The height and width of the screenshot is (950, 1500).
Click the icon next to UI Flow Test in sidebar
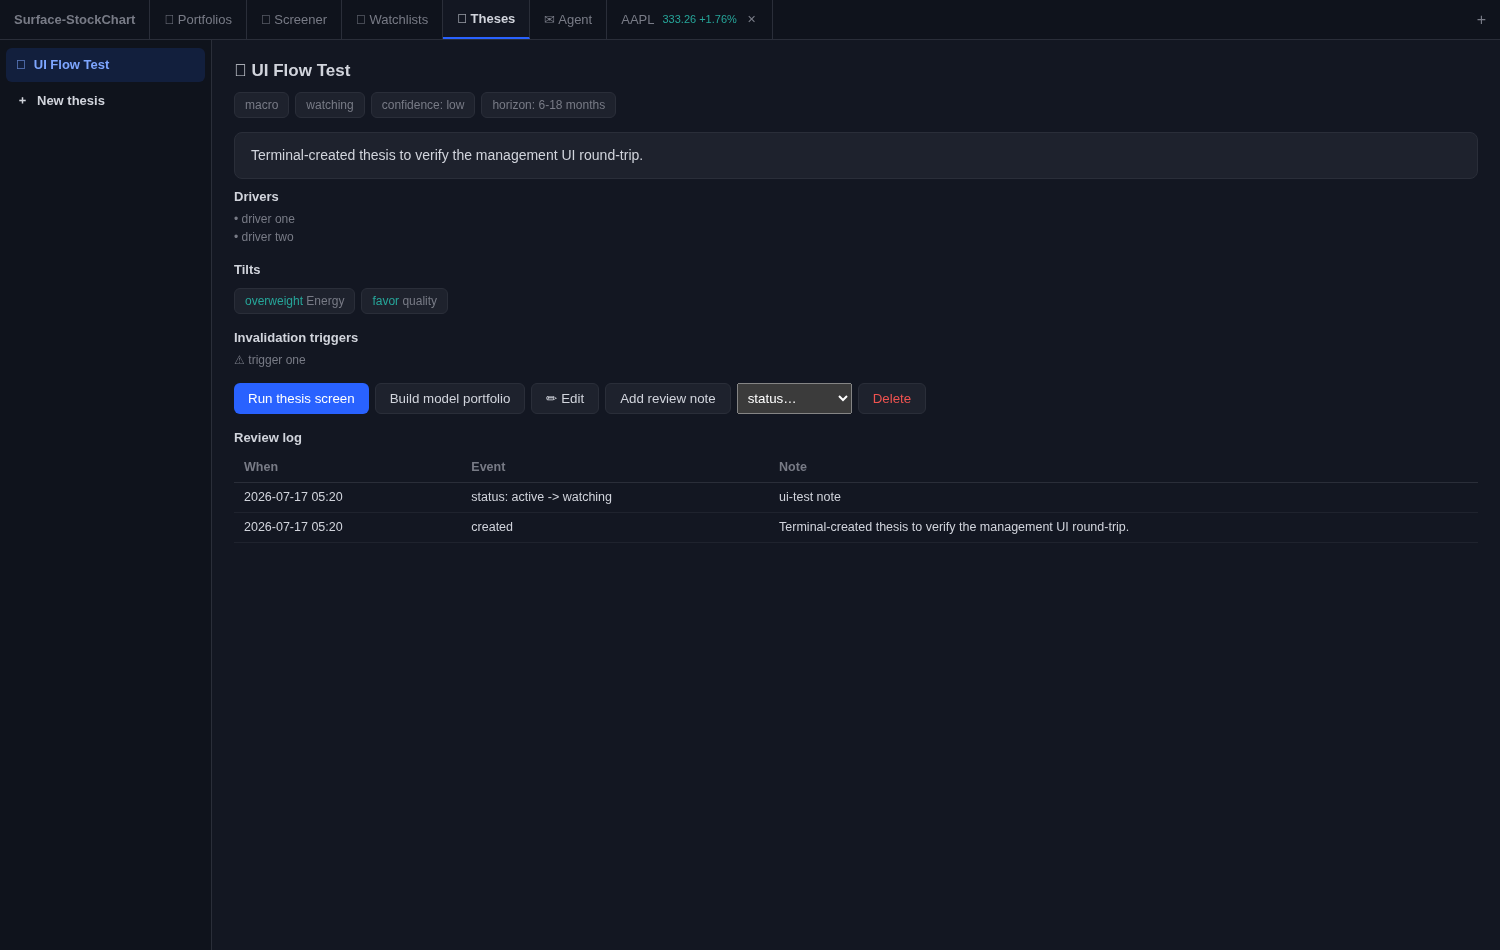coord(21,65)
